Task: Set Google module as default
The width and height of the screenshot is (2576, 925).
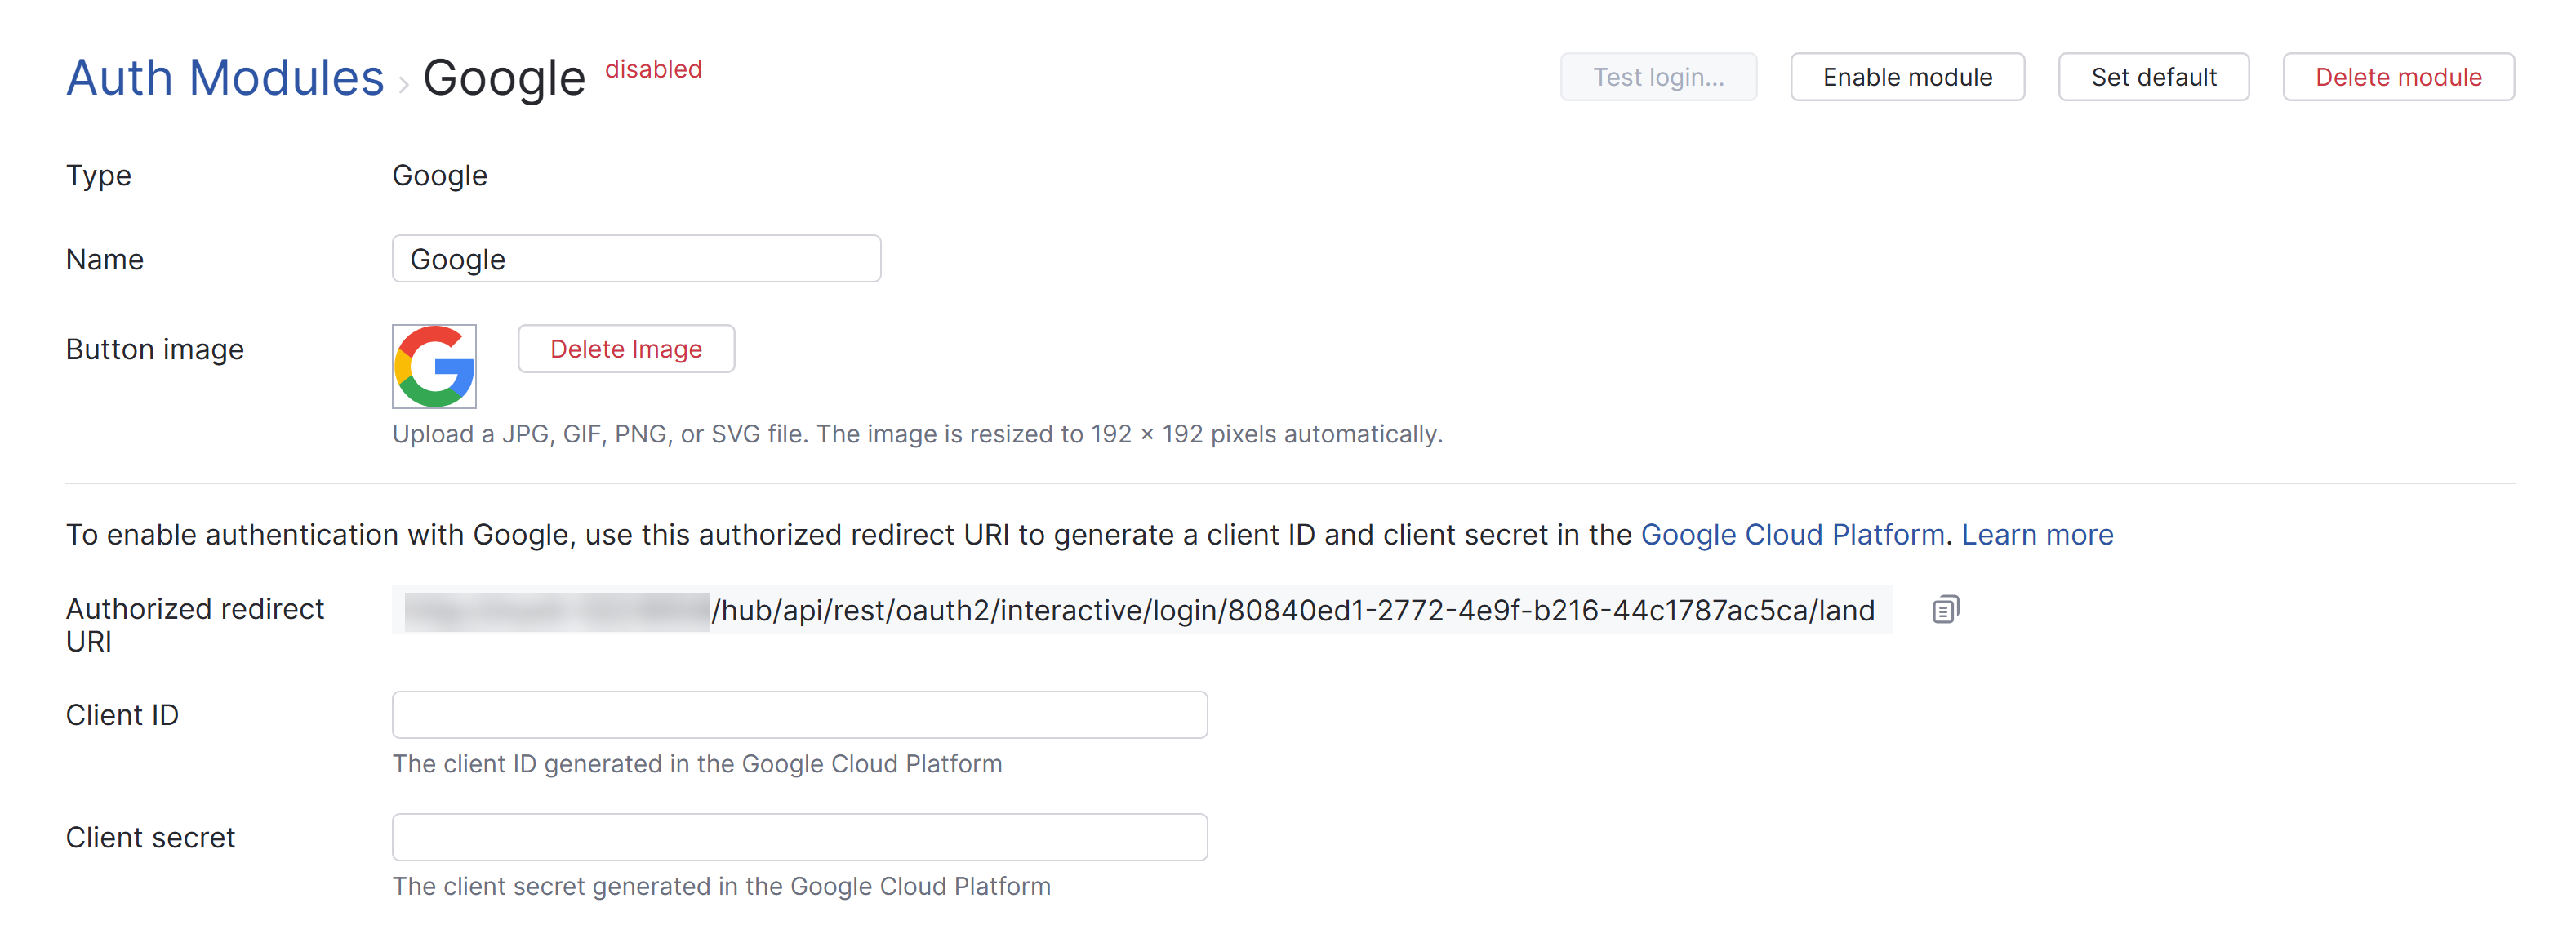Action: tap(2153, 76)
